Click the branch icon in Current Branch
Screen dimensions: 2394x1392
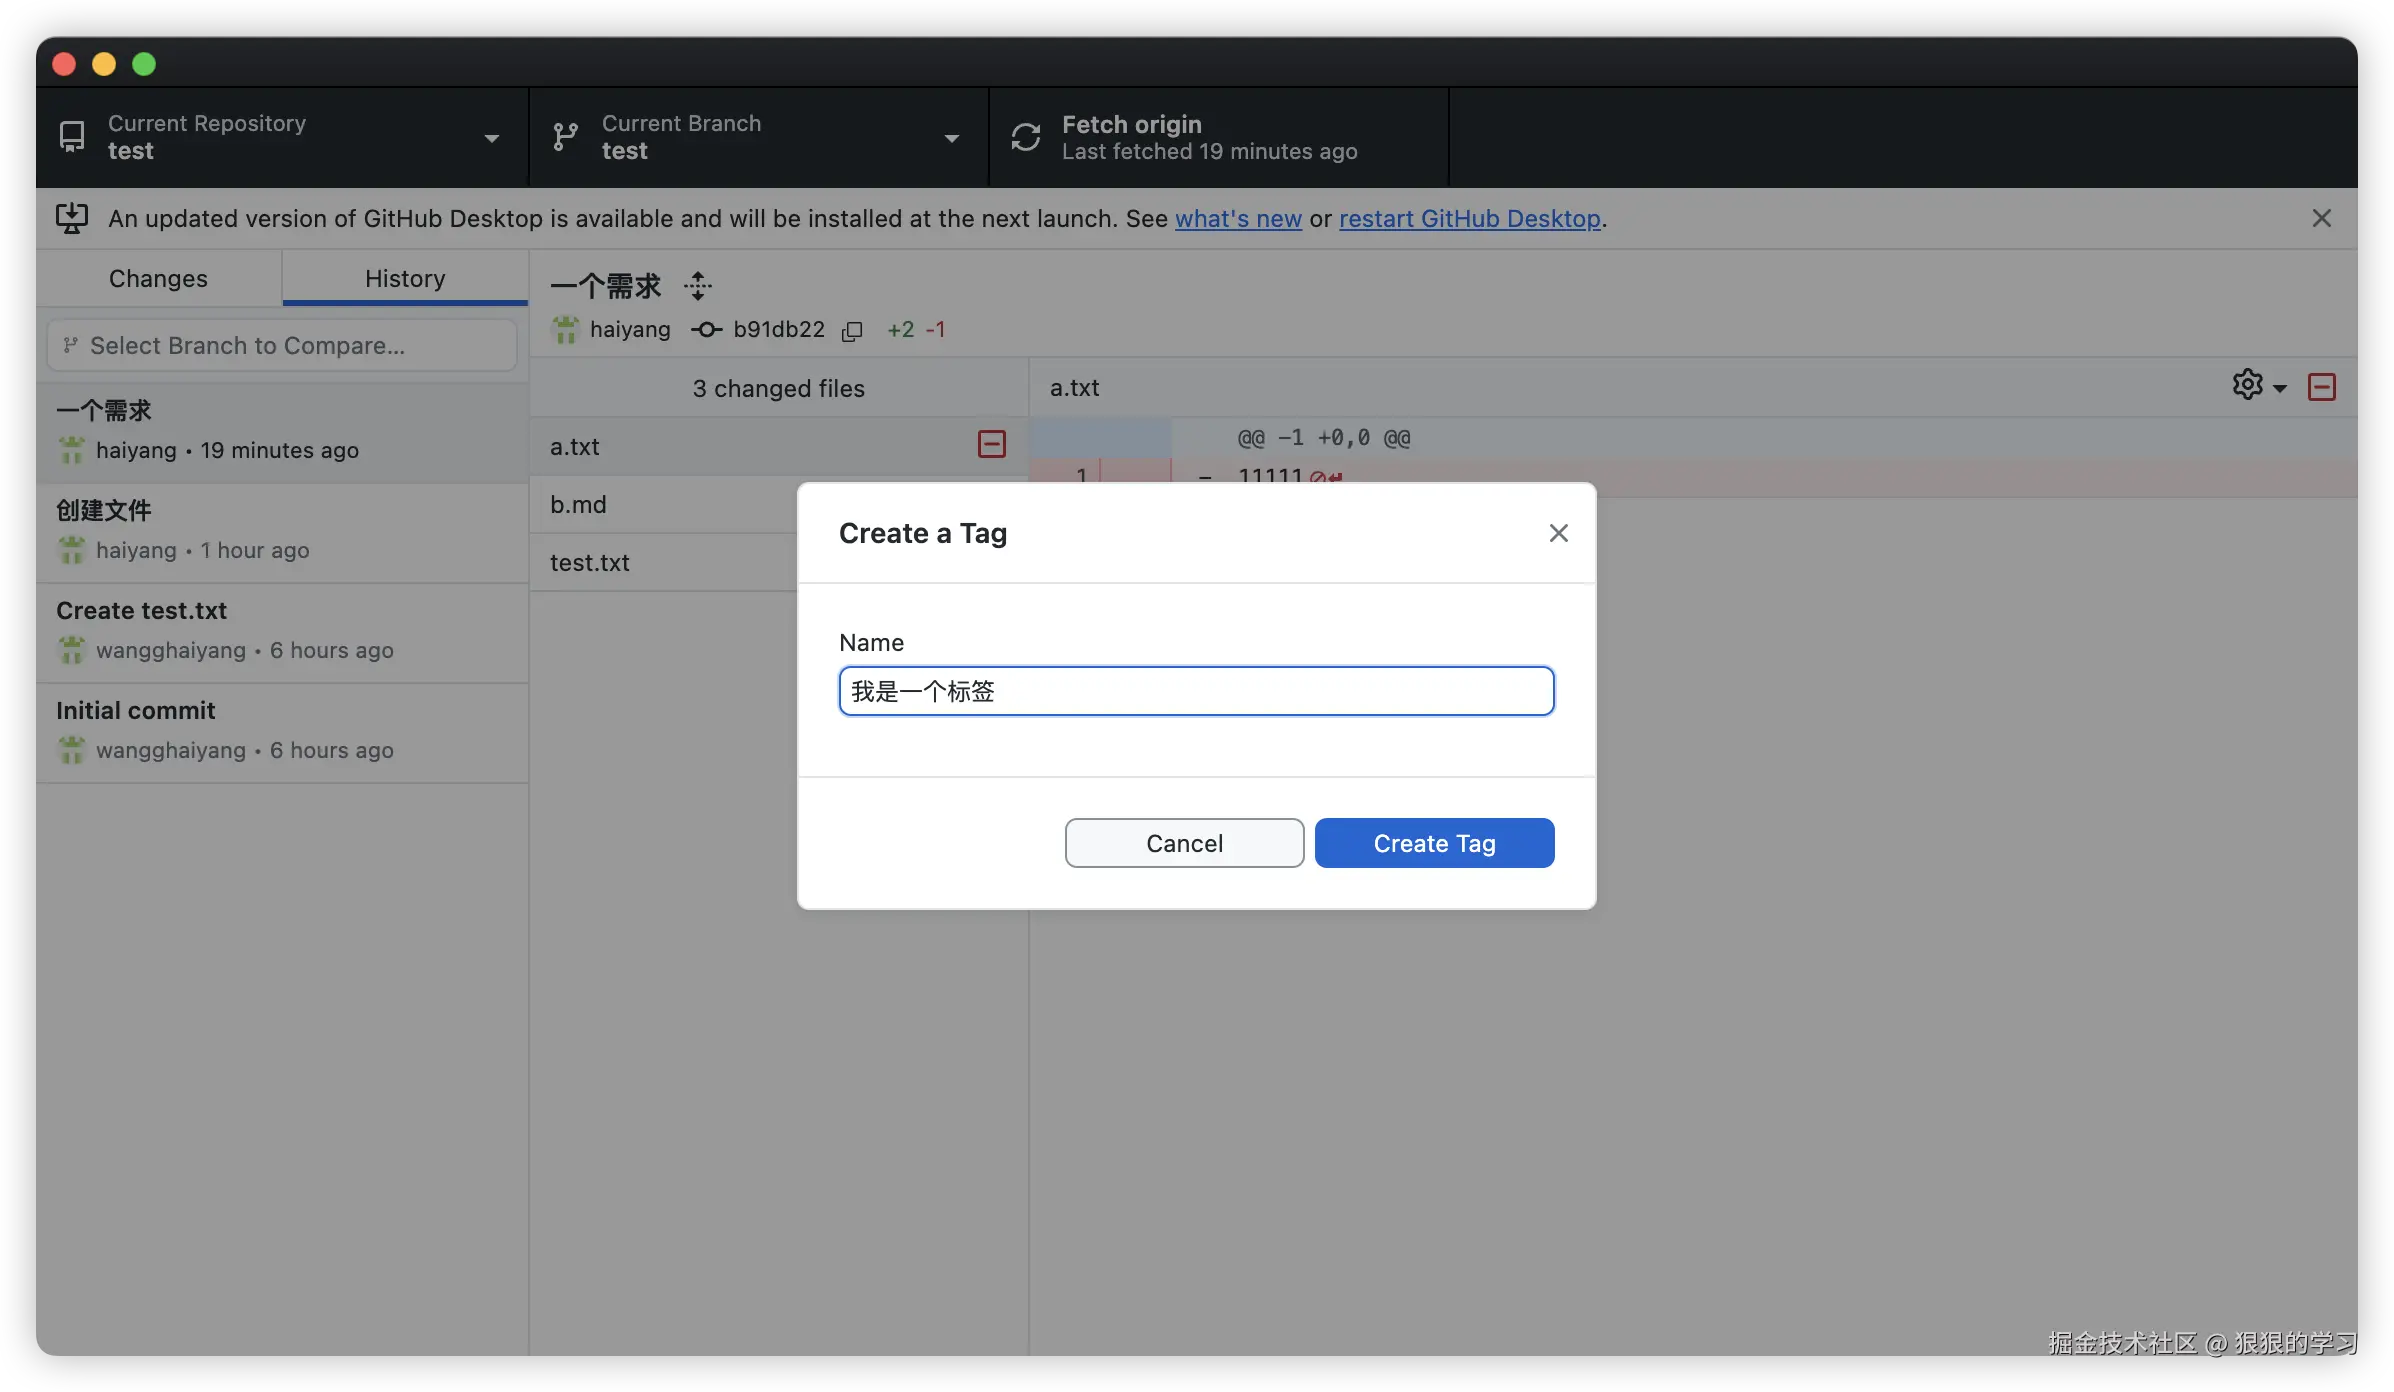pyautogui.click(x=566, y=137)
